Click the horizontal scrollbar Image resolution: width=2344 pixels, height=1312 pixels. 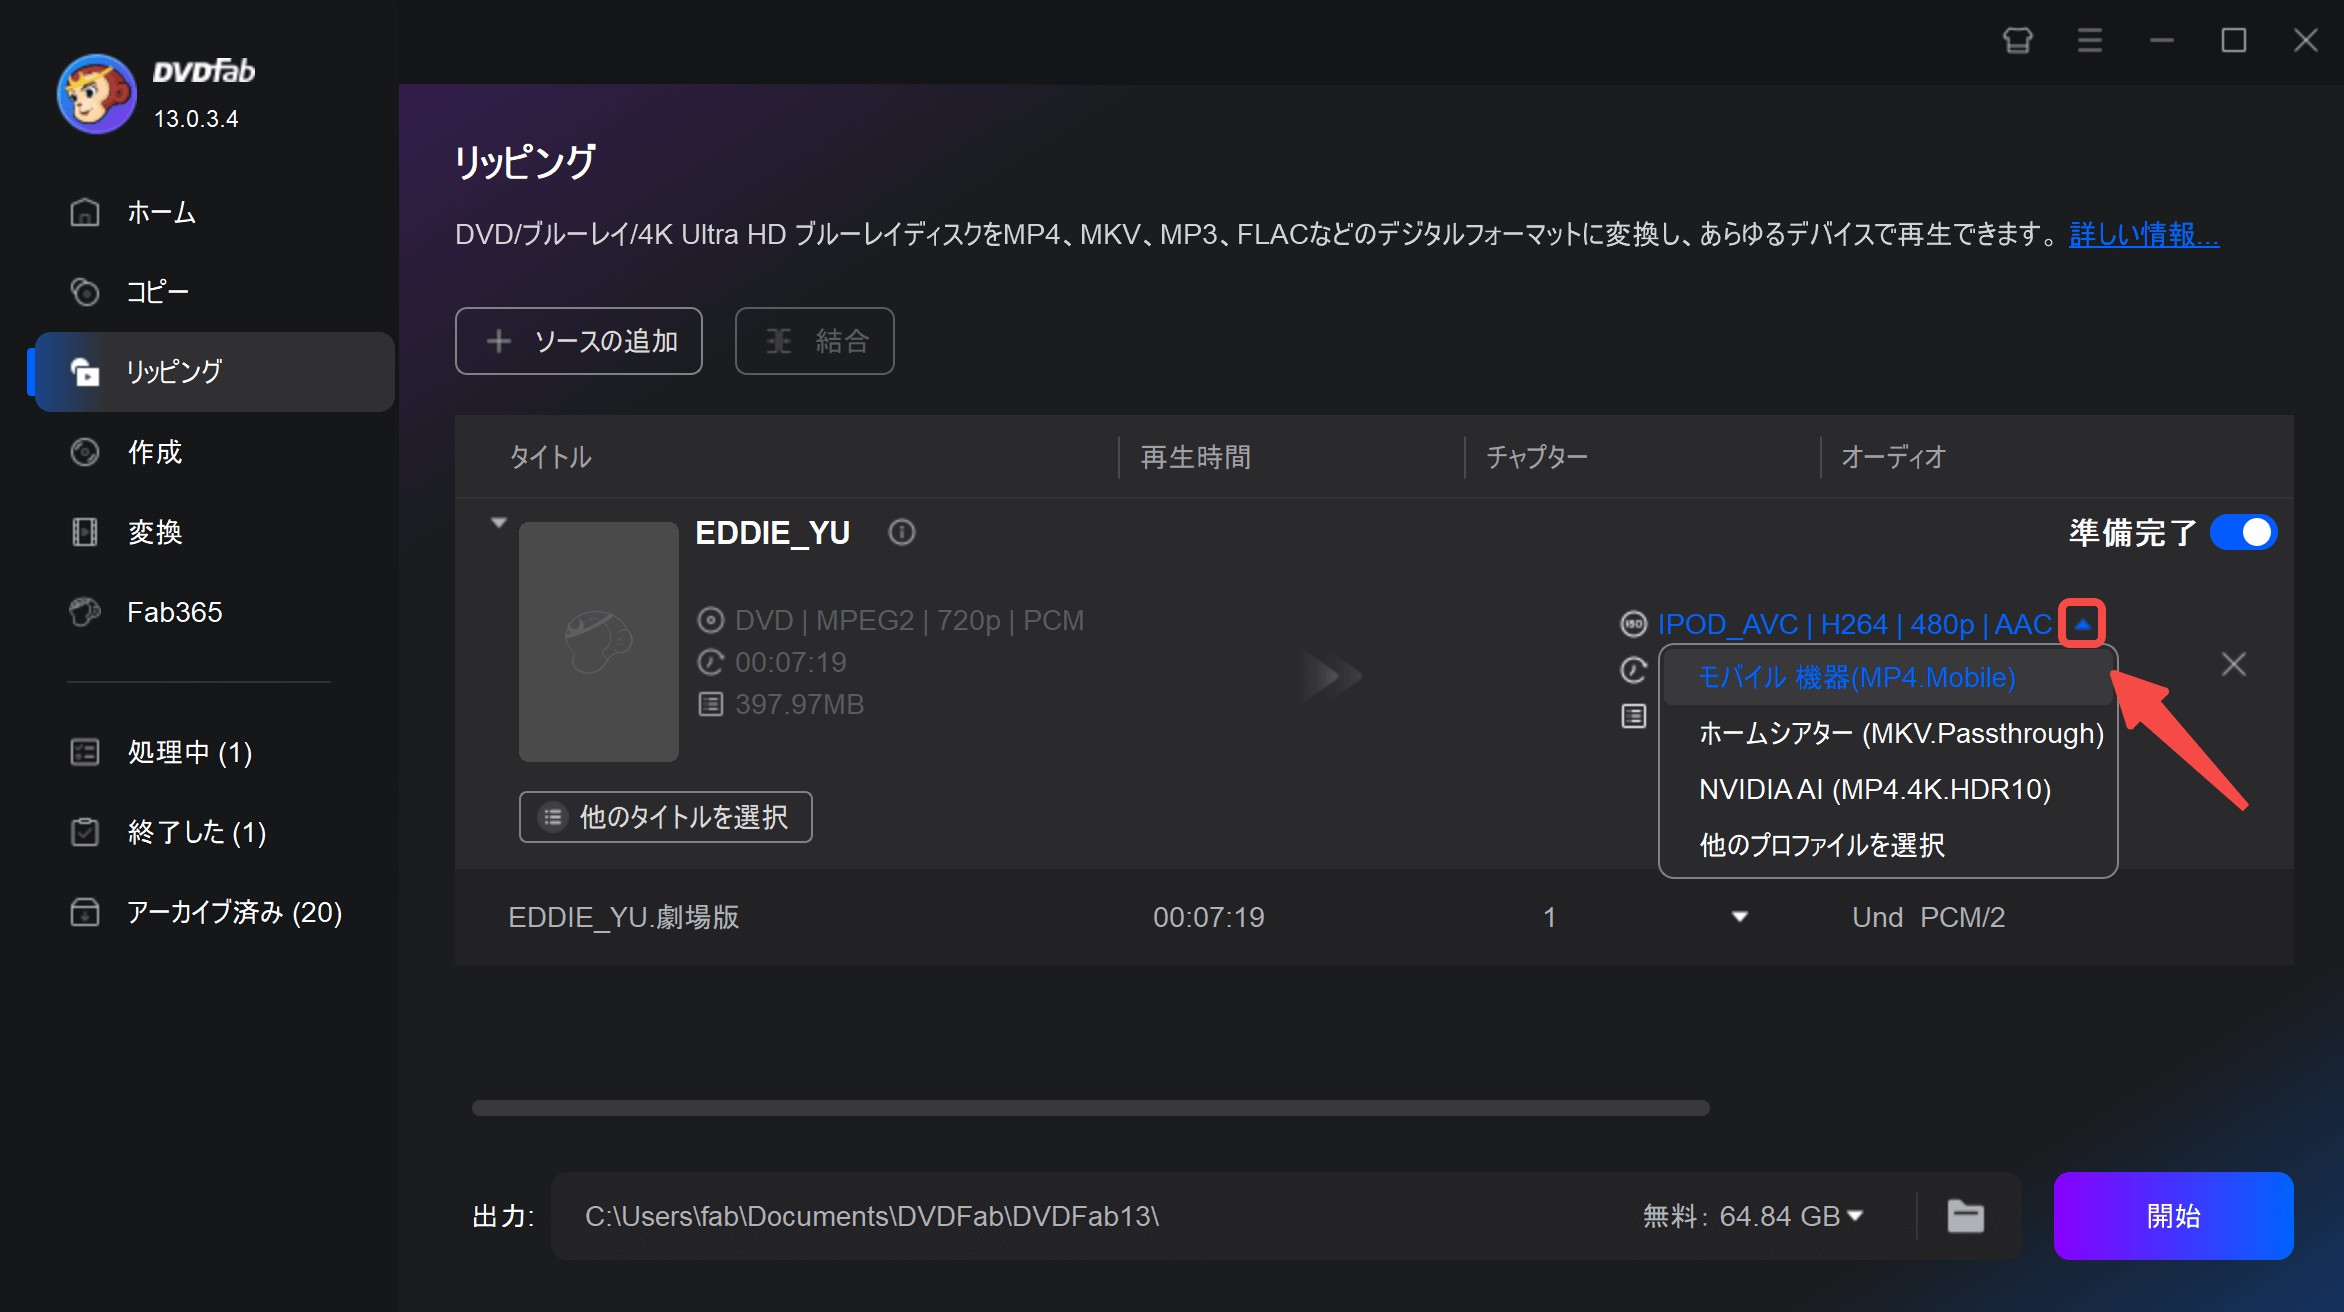pos(1090,1108)
